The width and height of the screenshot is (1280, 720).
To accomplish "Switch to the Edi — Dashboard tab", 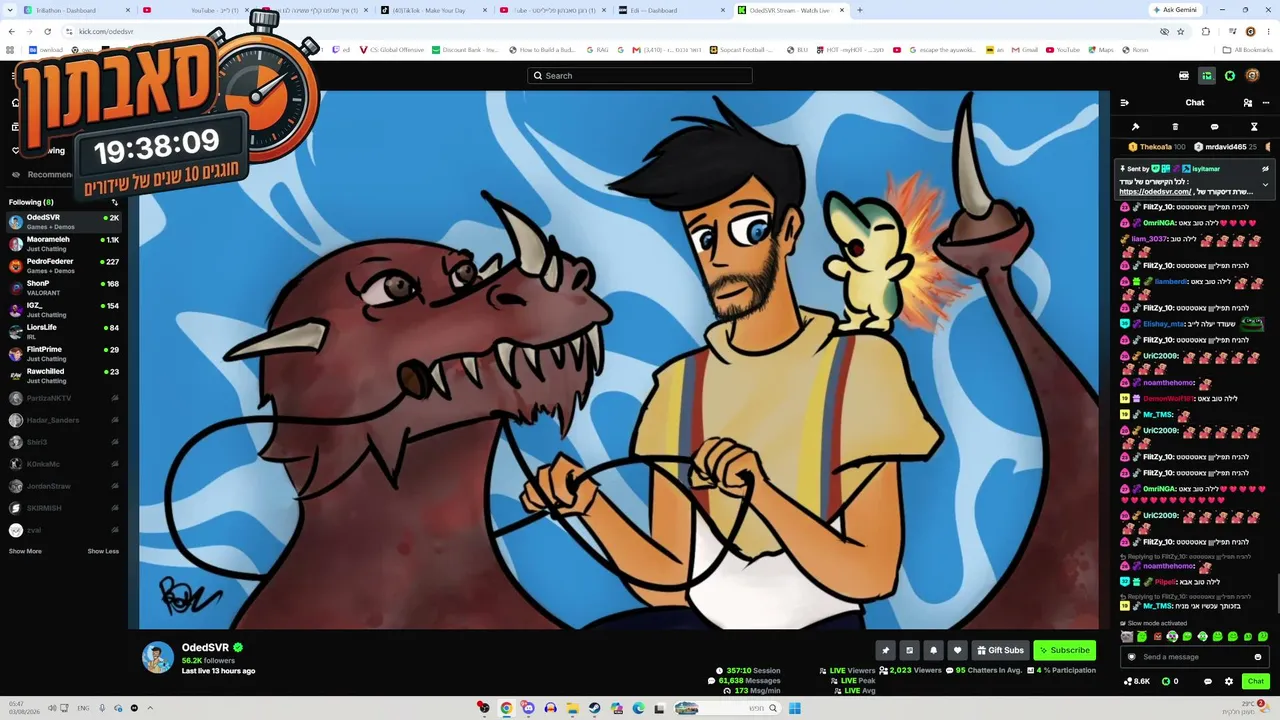I will [x=671, y=10].
